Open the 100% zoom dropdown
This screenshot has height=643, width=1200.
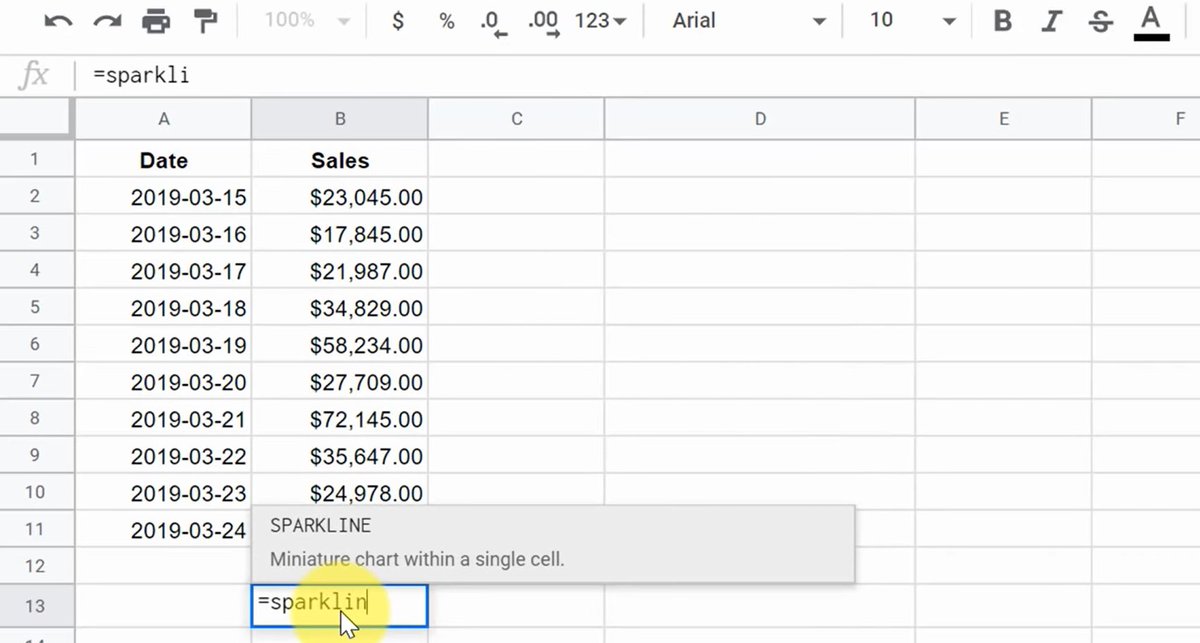(x=307, y=21)
